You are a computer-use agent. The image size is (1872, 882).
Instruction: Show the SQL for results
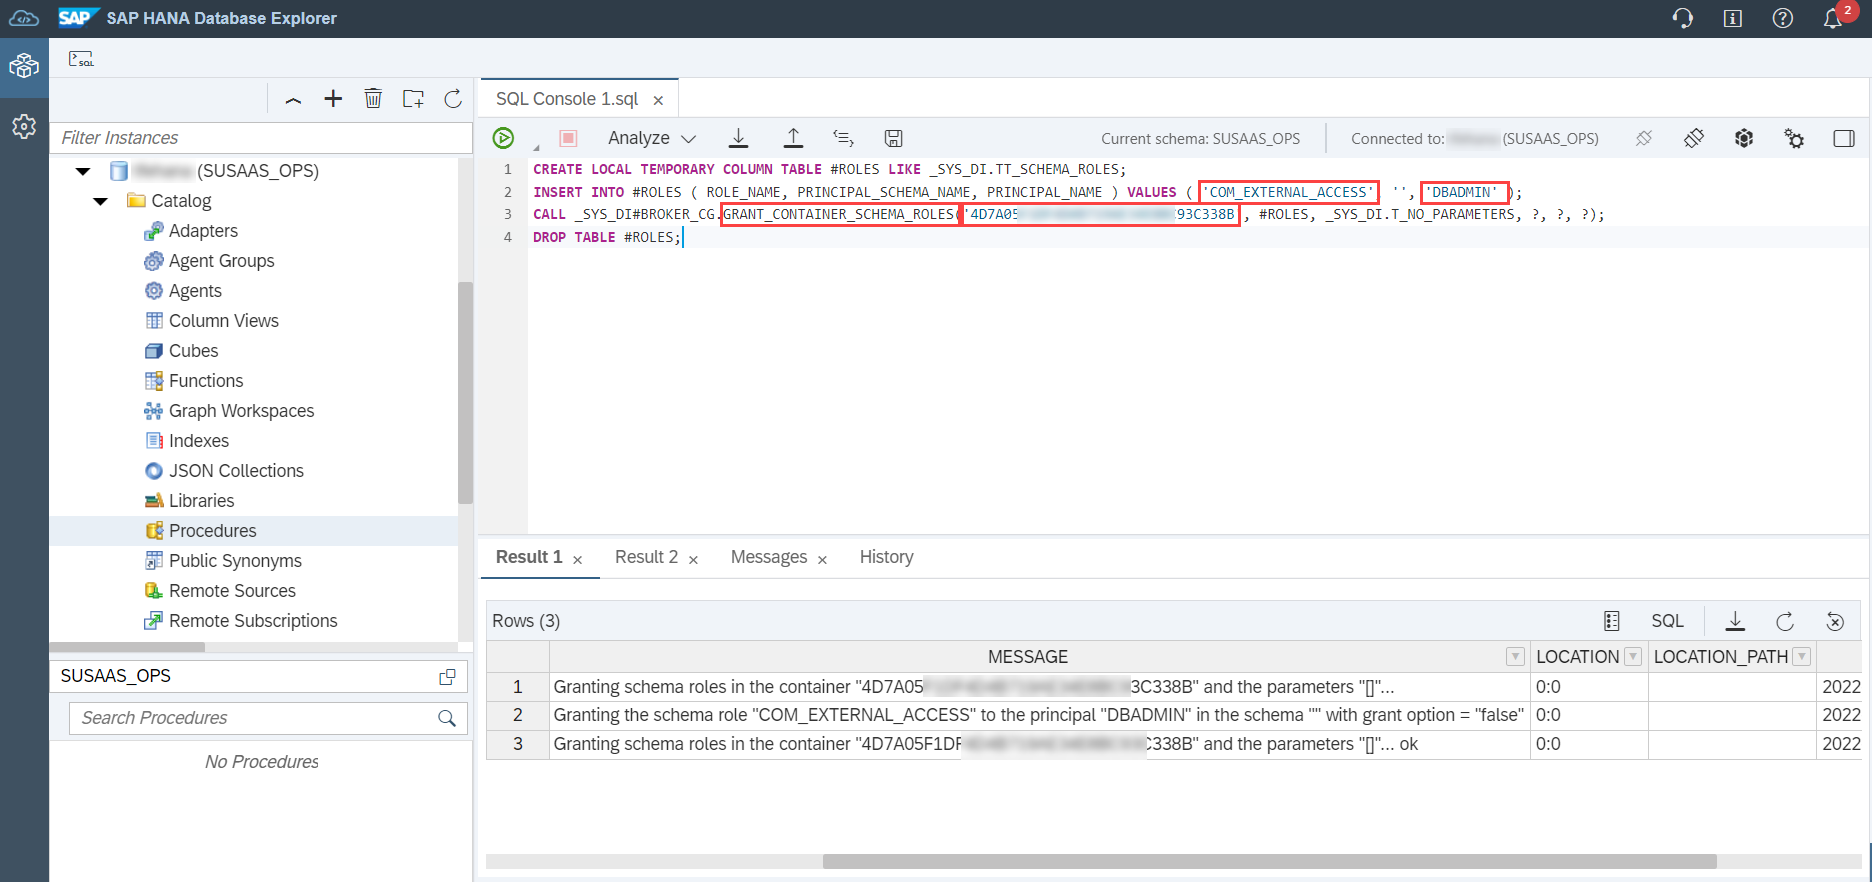coord(1667,621)
